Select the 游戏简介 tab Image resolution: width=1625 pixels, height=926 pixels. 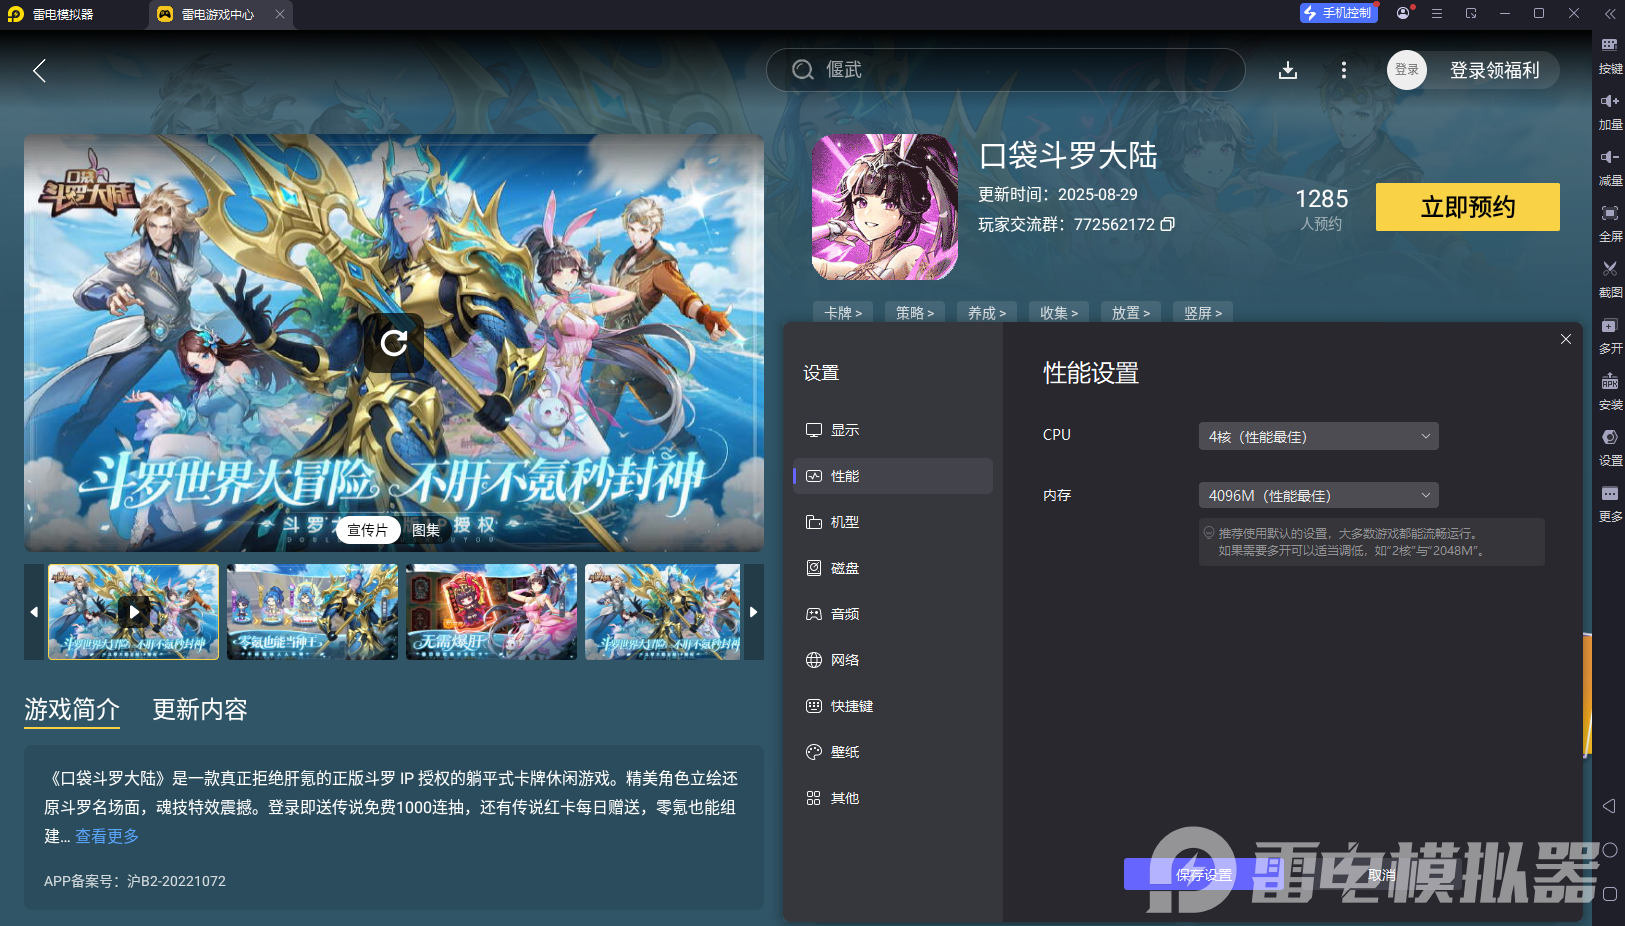pos(72,710)
